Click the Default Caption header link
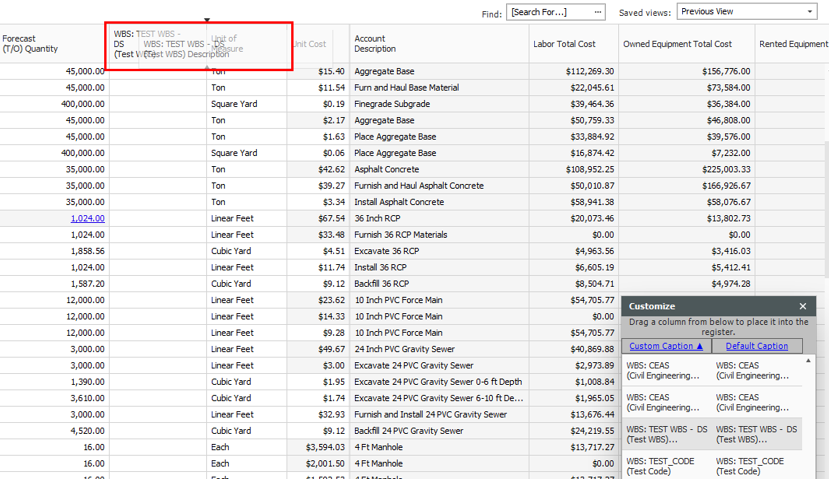This screenshot has width=829, height=479. pos(756,346)
